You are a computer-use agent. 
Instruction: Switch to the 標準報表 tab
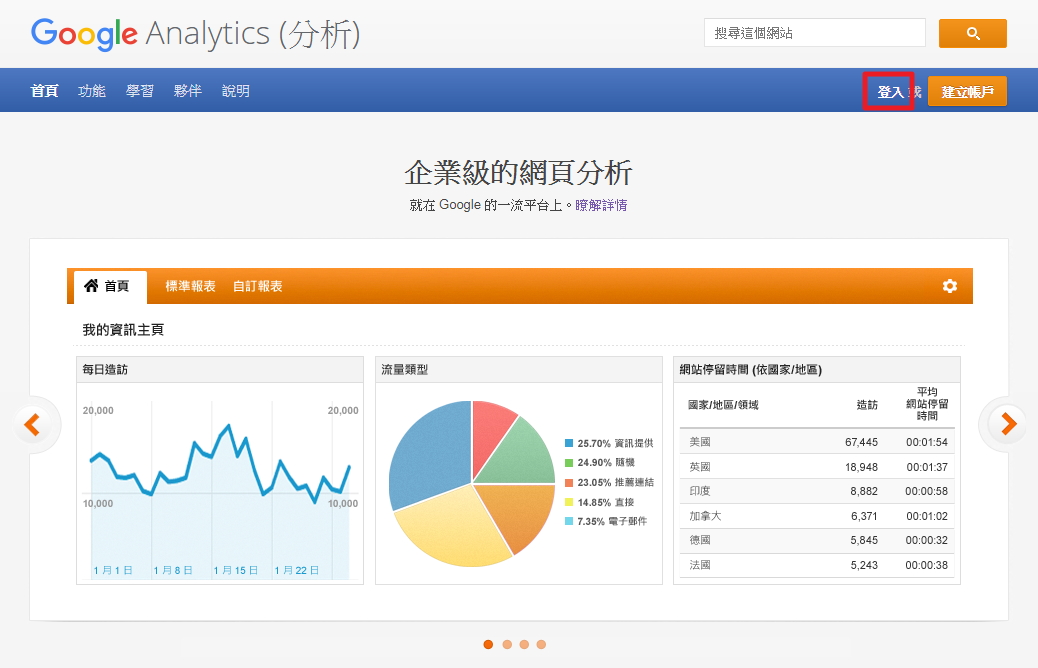[191, 286]
